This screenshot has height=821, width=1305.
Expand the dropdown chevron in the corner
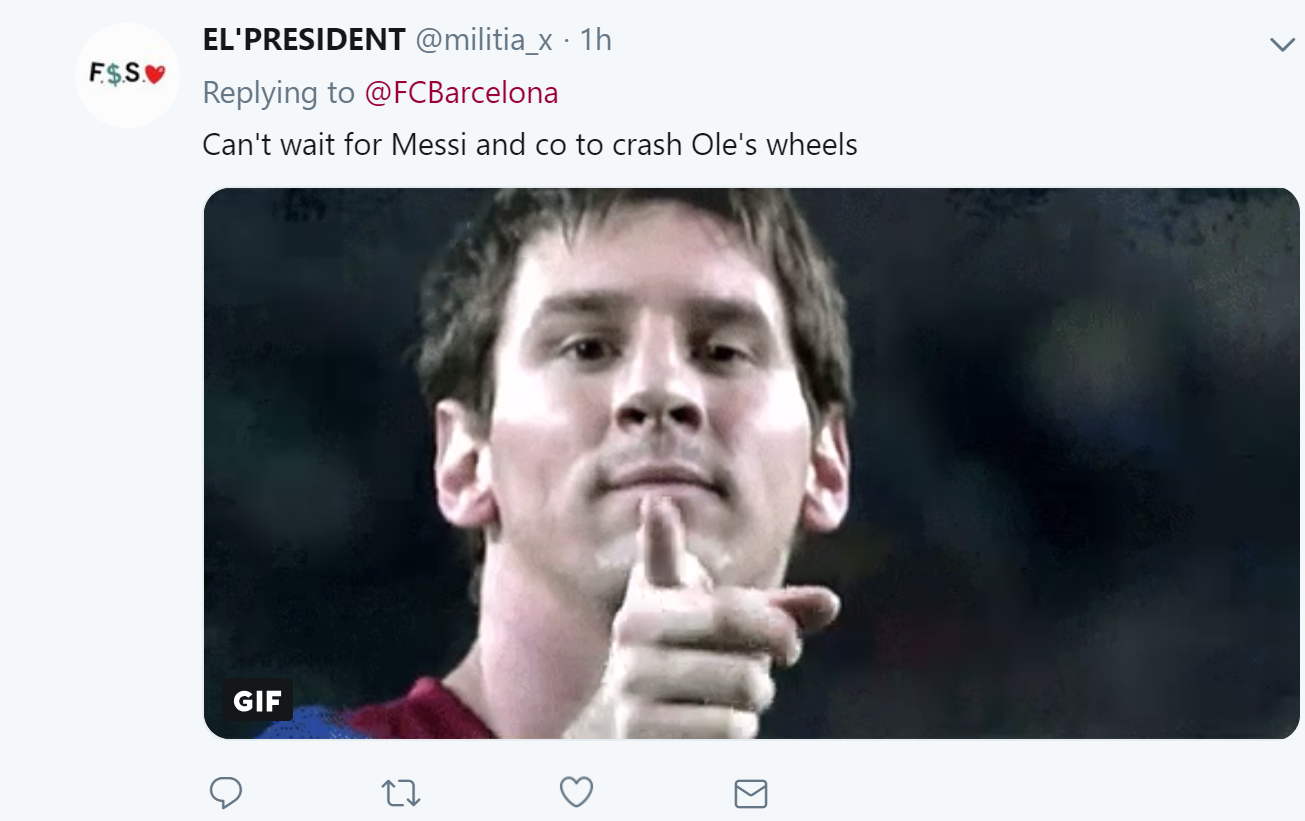[1281, 44]
